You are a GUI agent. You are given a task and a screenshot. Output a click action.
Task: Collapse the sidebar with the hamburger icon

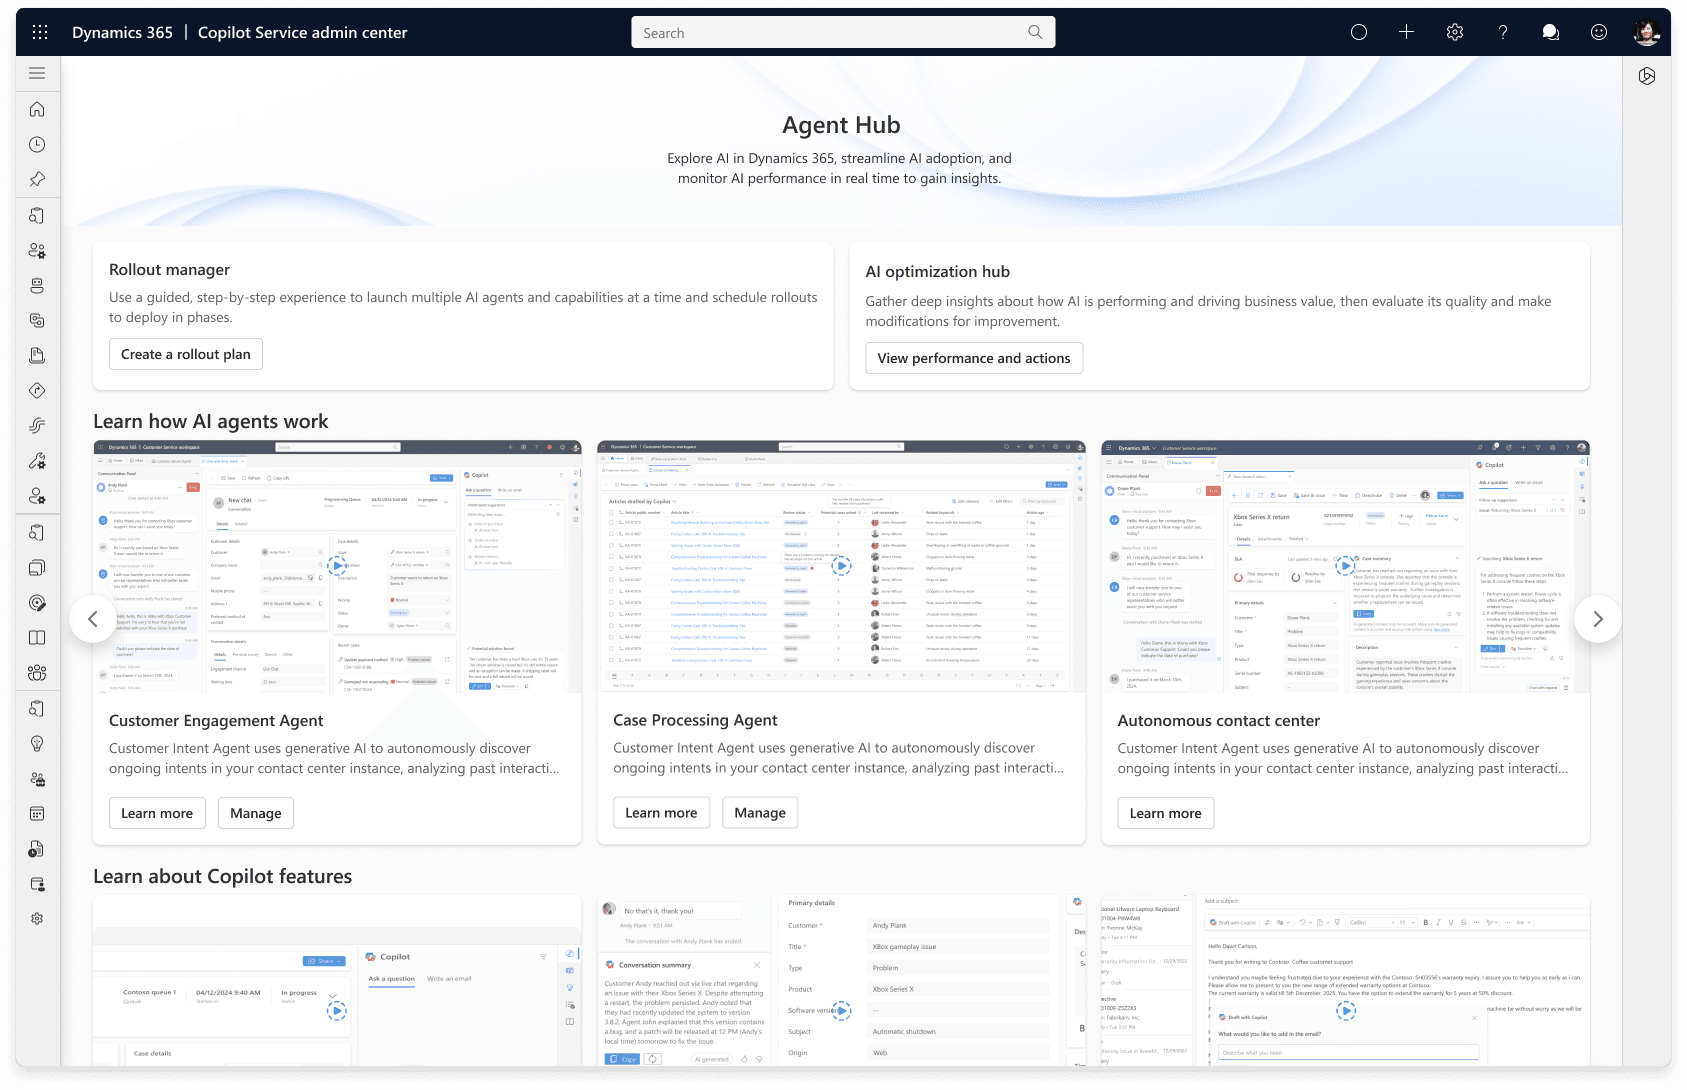[x=37, y=73]
